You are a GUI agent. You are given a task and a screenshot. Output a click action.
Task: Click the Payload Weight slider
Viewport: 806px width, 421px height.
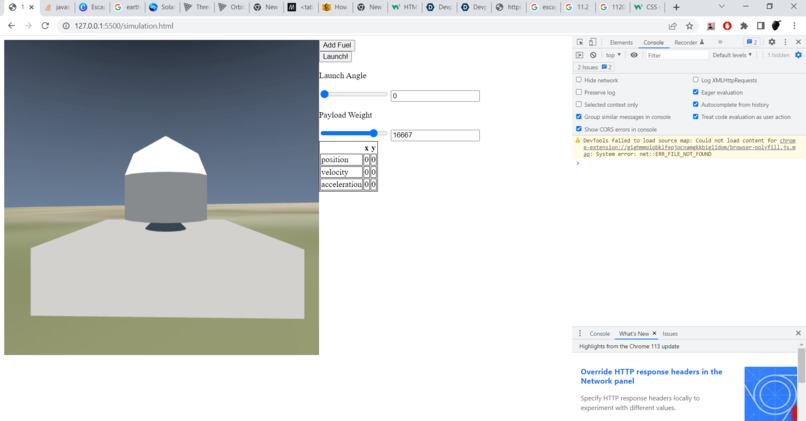click(x=354, y=133)
